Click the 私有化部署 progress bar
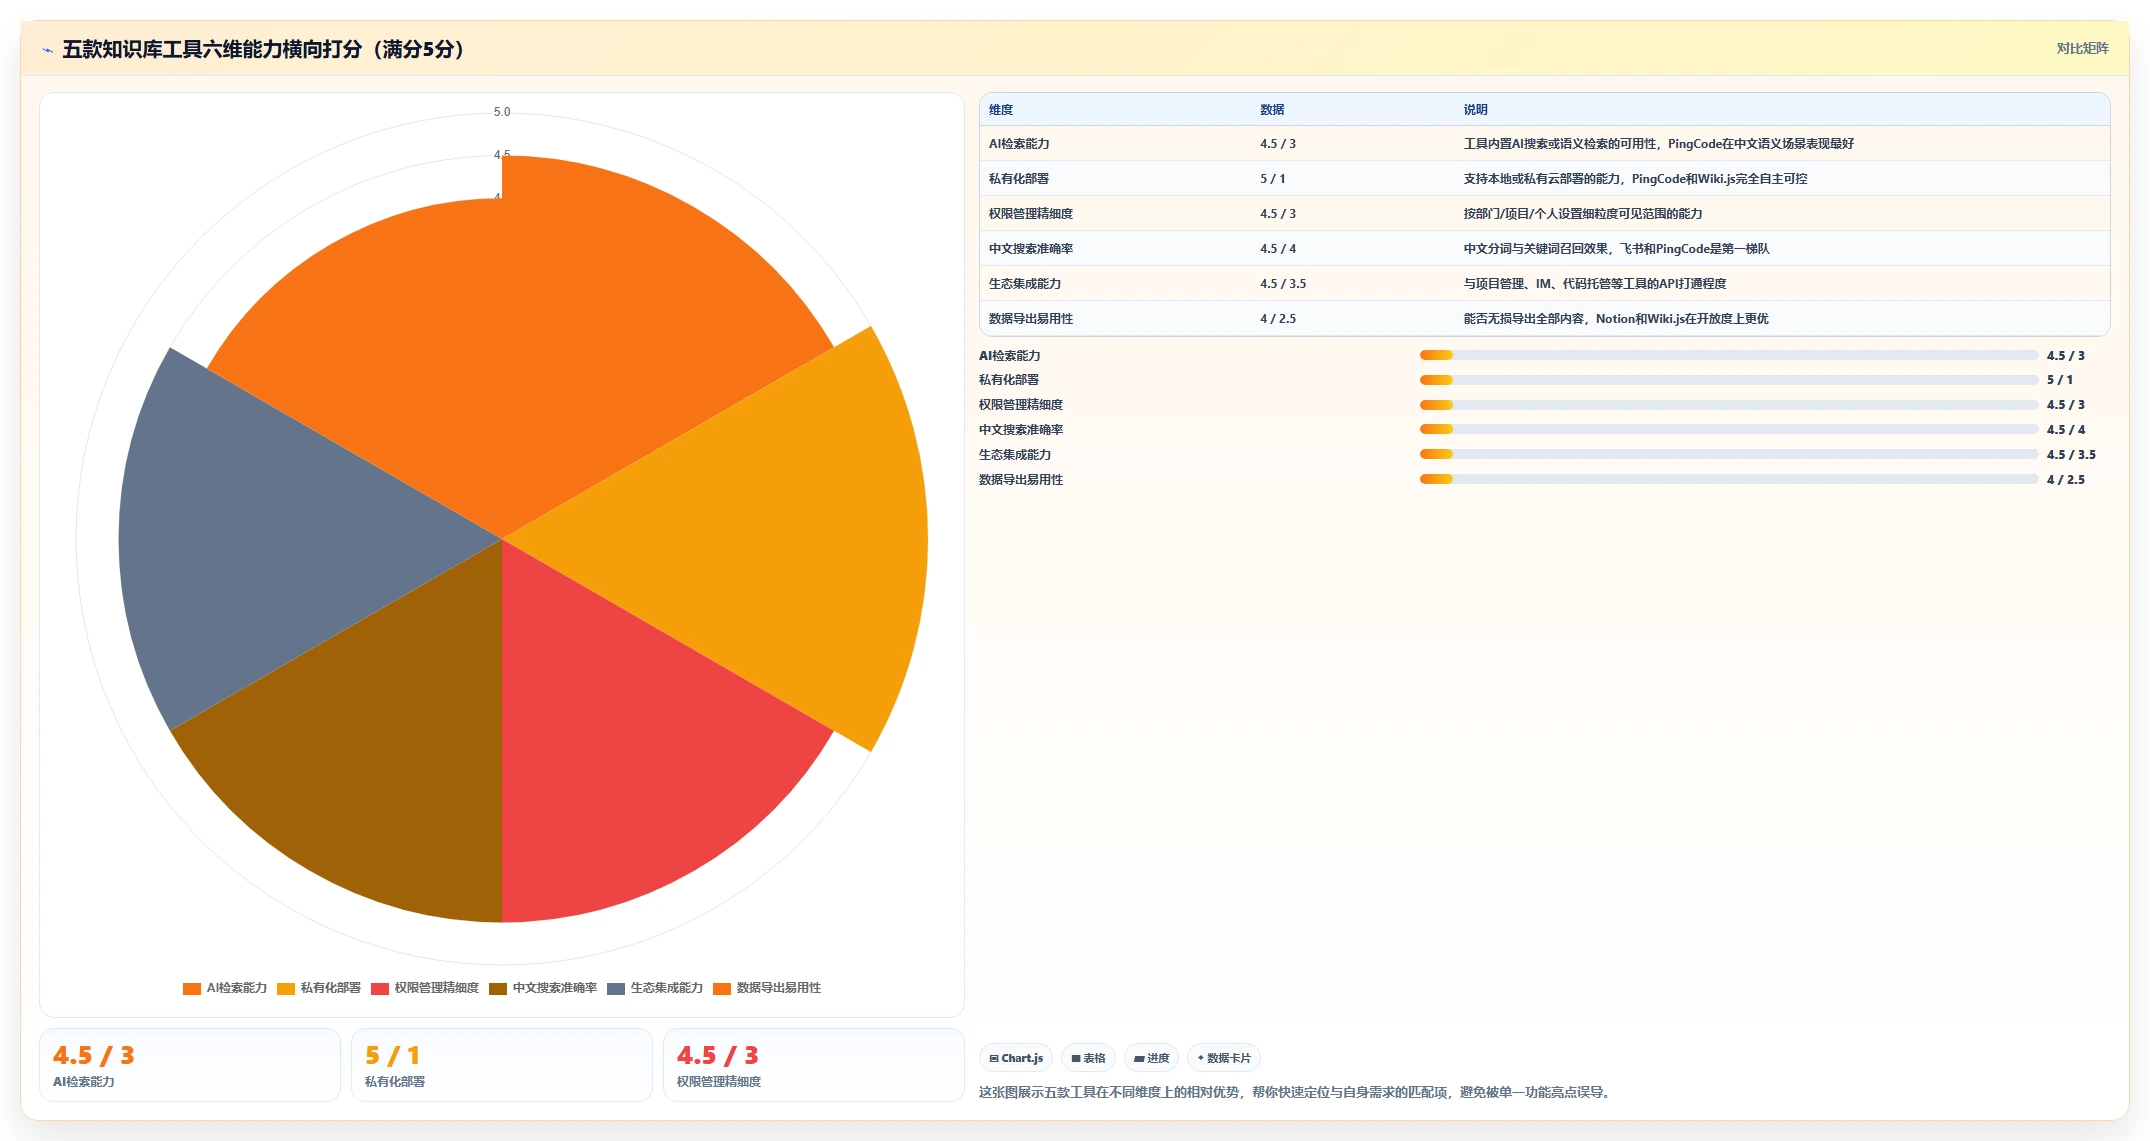 [x=1729, y=380]
